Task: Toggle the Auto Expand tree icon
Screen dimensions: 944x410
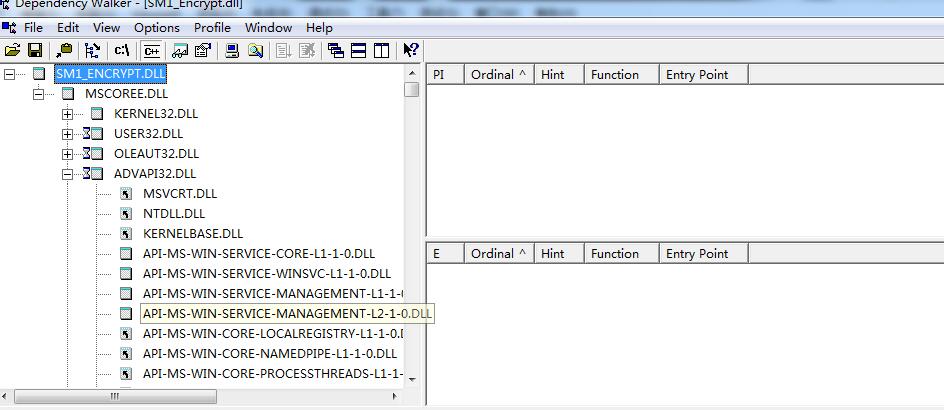Action: tap(93, 51)
